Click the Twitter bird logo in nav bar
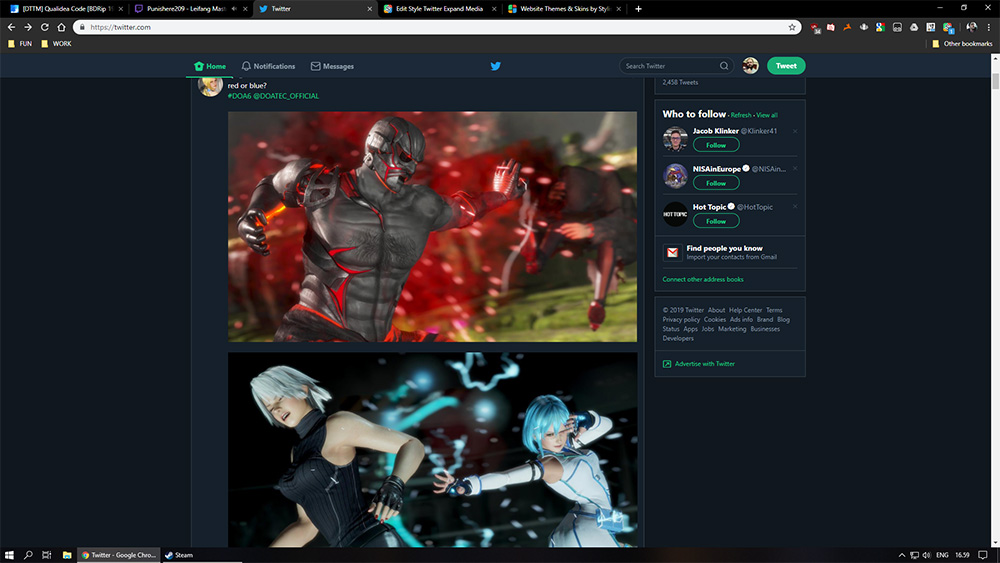The width and height of the screenshot is (1000, 563). click(496, 66)
